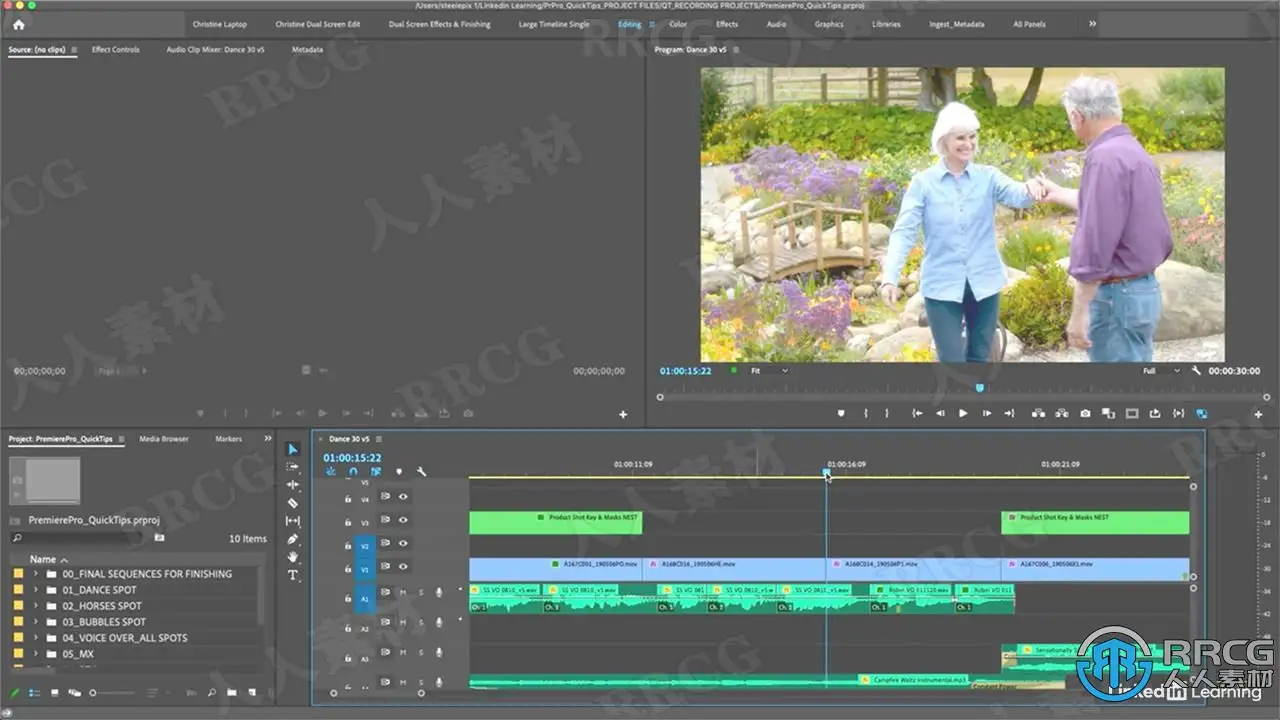Select the Pen tool
Image resolution: width=1280 pixels, height=720 pixels.
pyautogui.click(x=292, y=539)
